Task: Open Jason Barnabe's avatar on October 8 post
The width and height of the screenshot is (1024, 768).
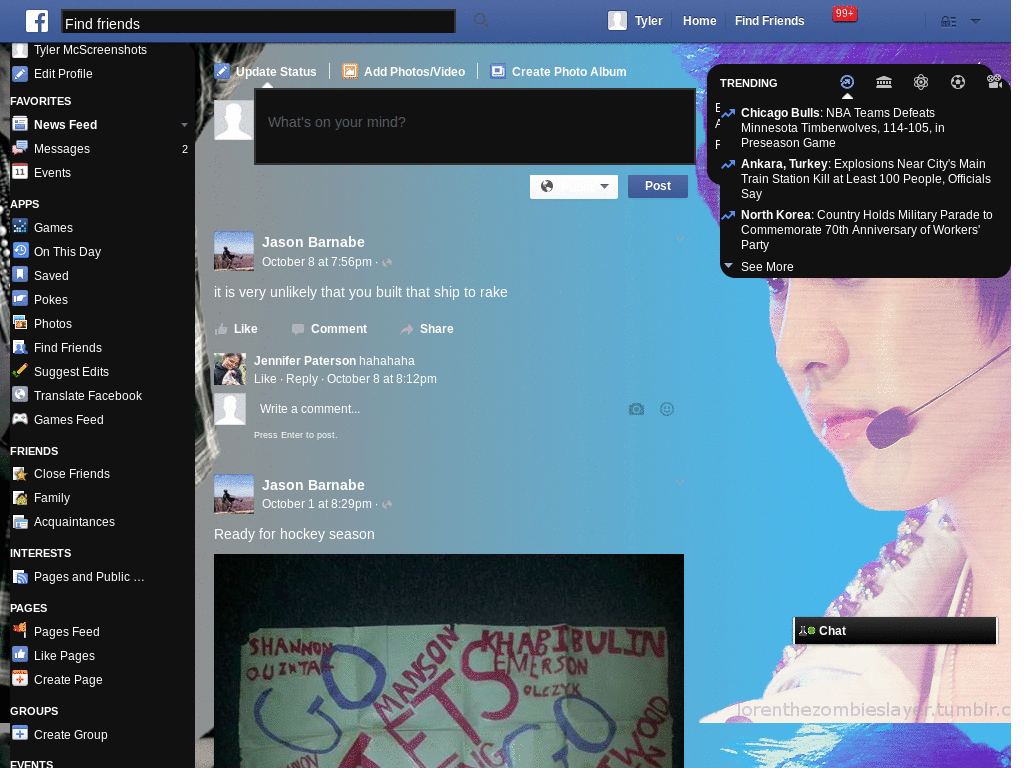Action: 234,251
